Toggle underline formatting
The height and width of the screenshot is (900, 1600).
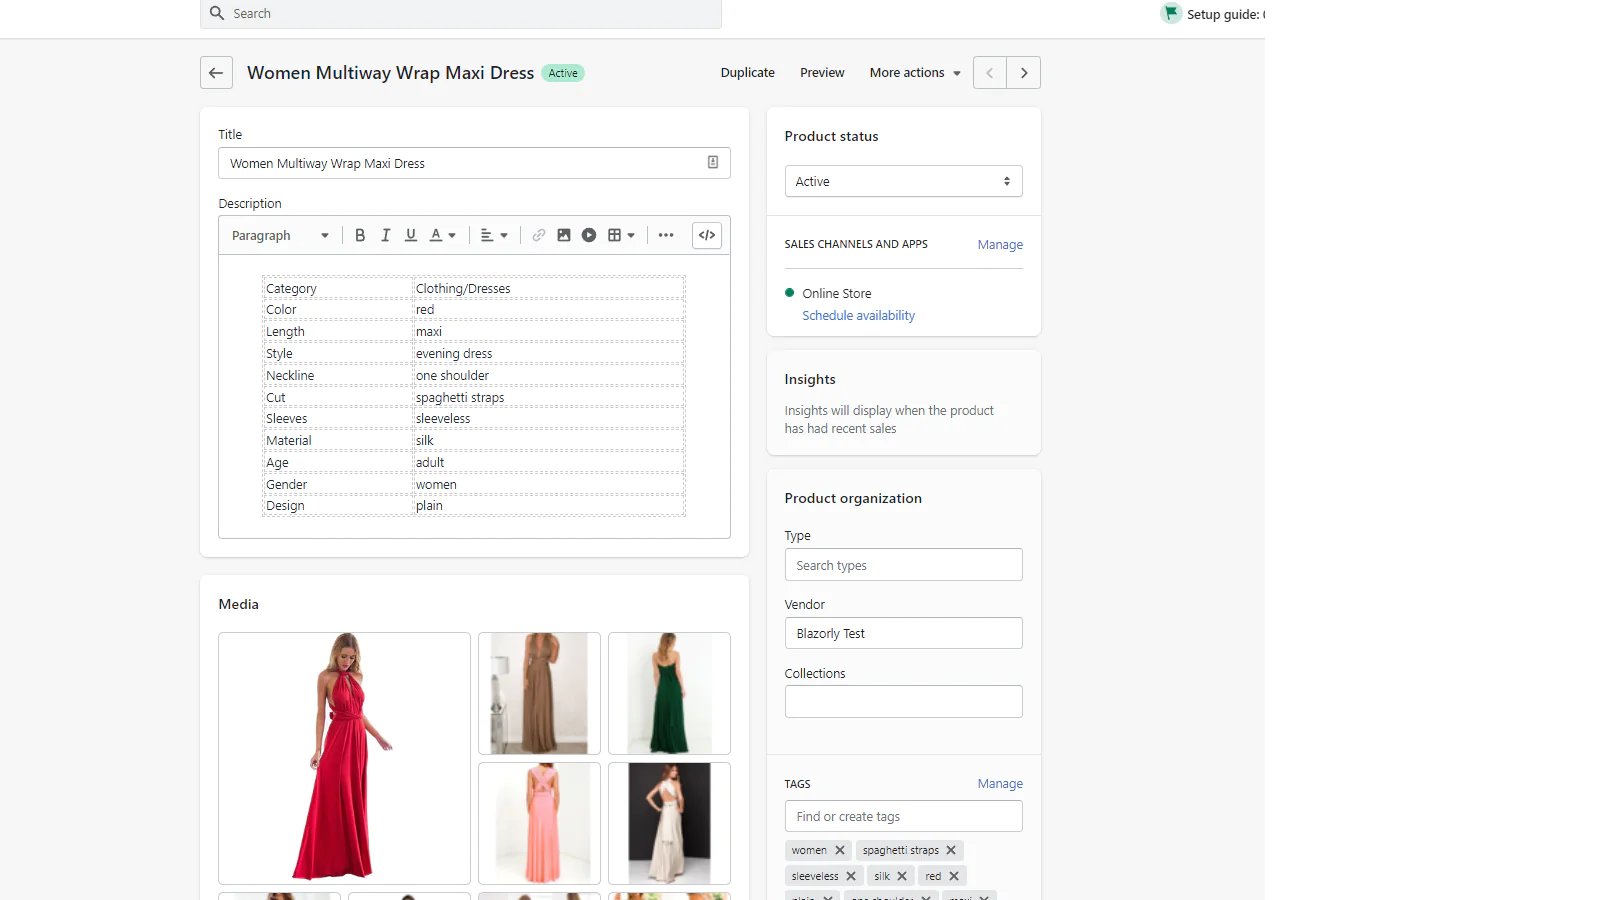(x=411, y=235)
